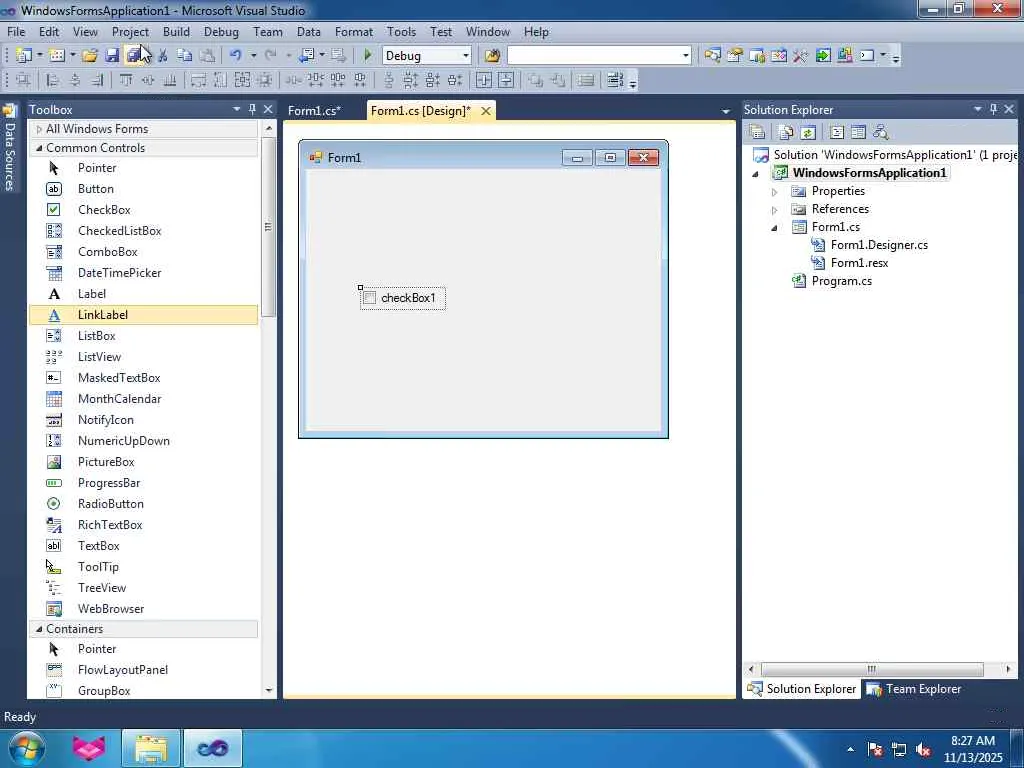1024x768 pixels.
Task: Start debugging with the green play icon
Action: [368, 56]
